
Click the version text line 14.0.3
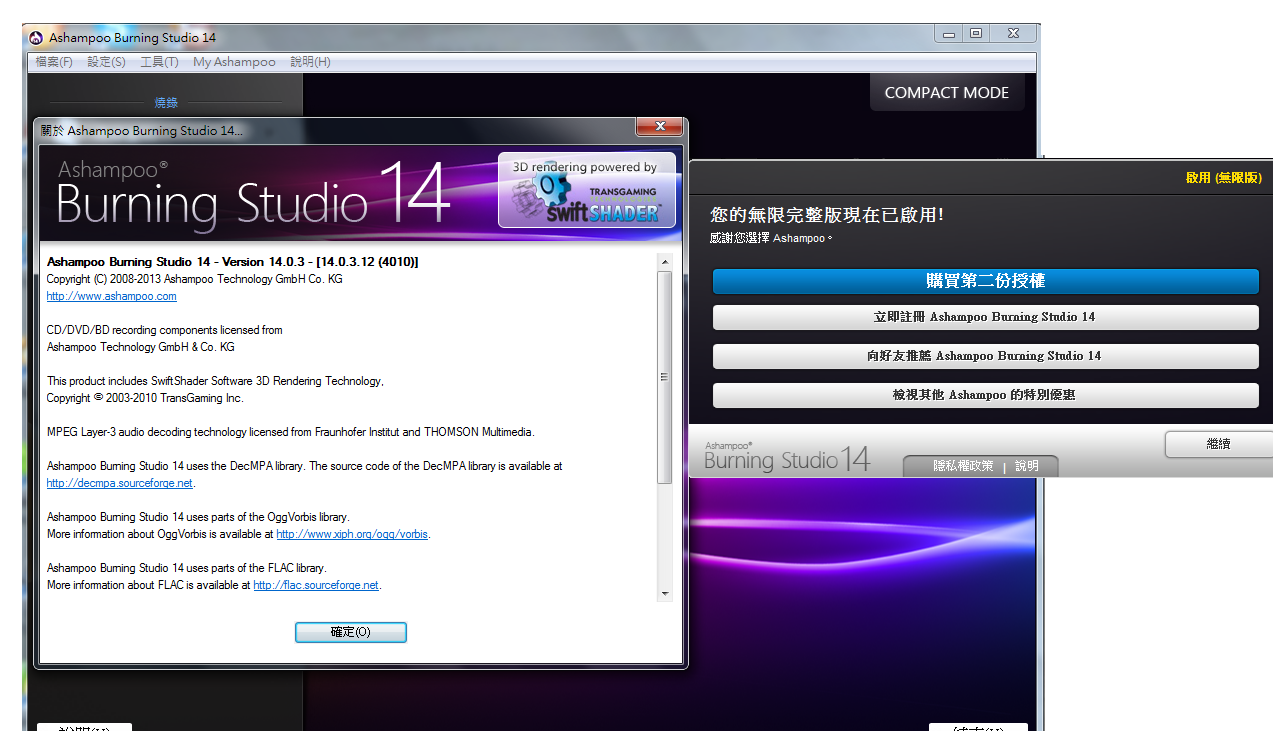(x=232, y=262)
